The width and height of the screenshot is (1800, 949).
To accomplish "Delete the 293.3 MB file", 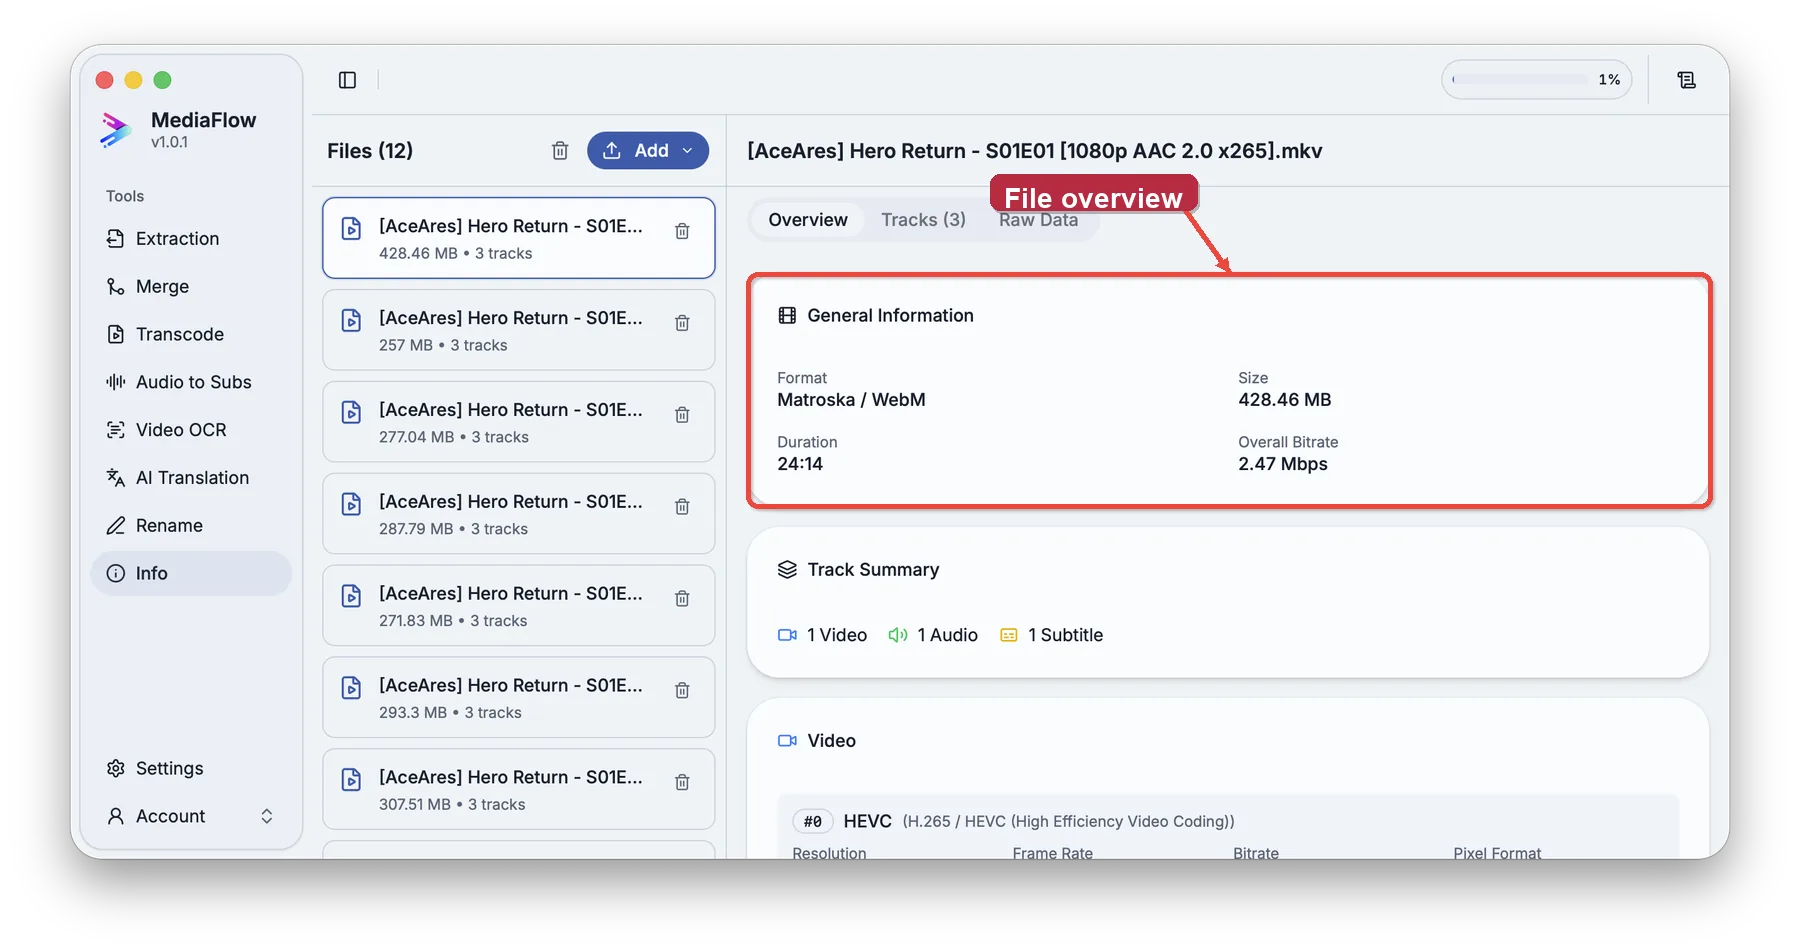I will click(x=682, y=691).
